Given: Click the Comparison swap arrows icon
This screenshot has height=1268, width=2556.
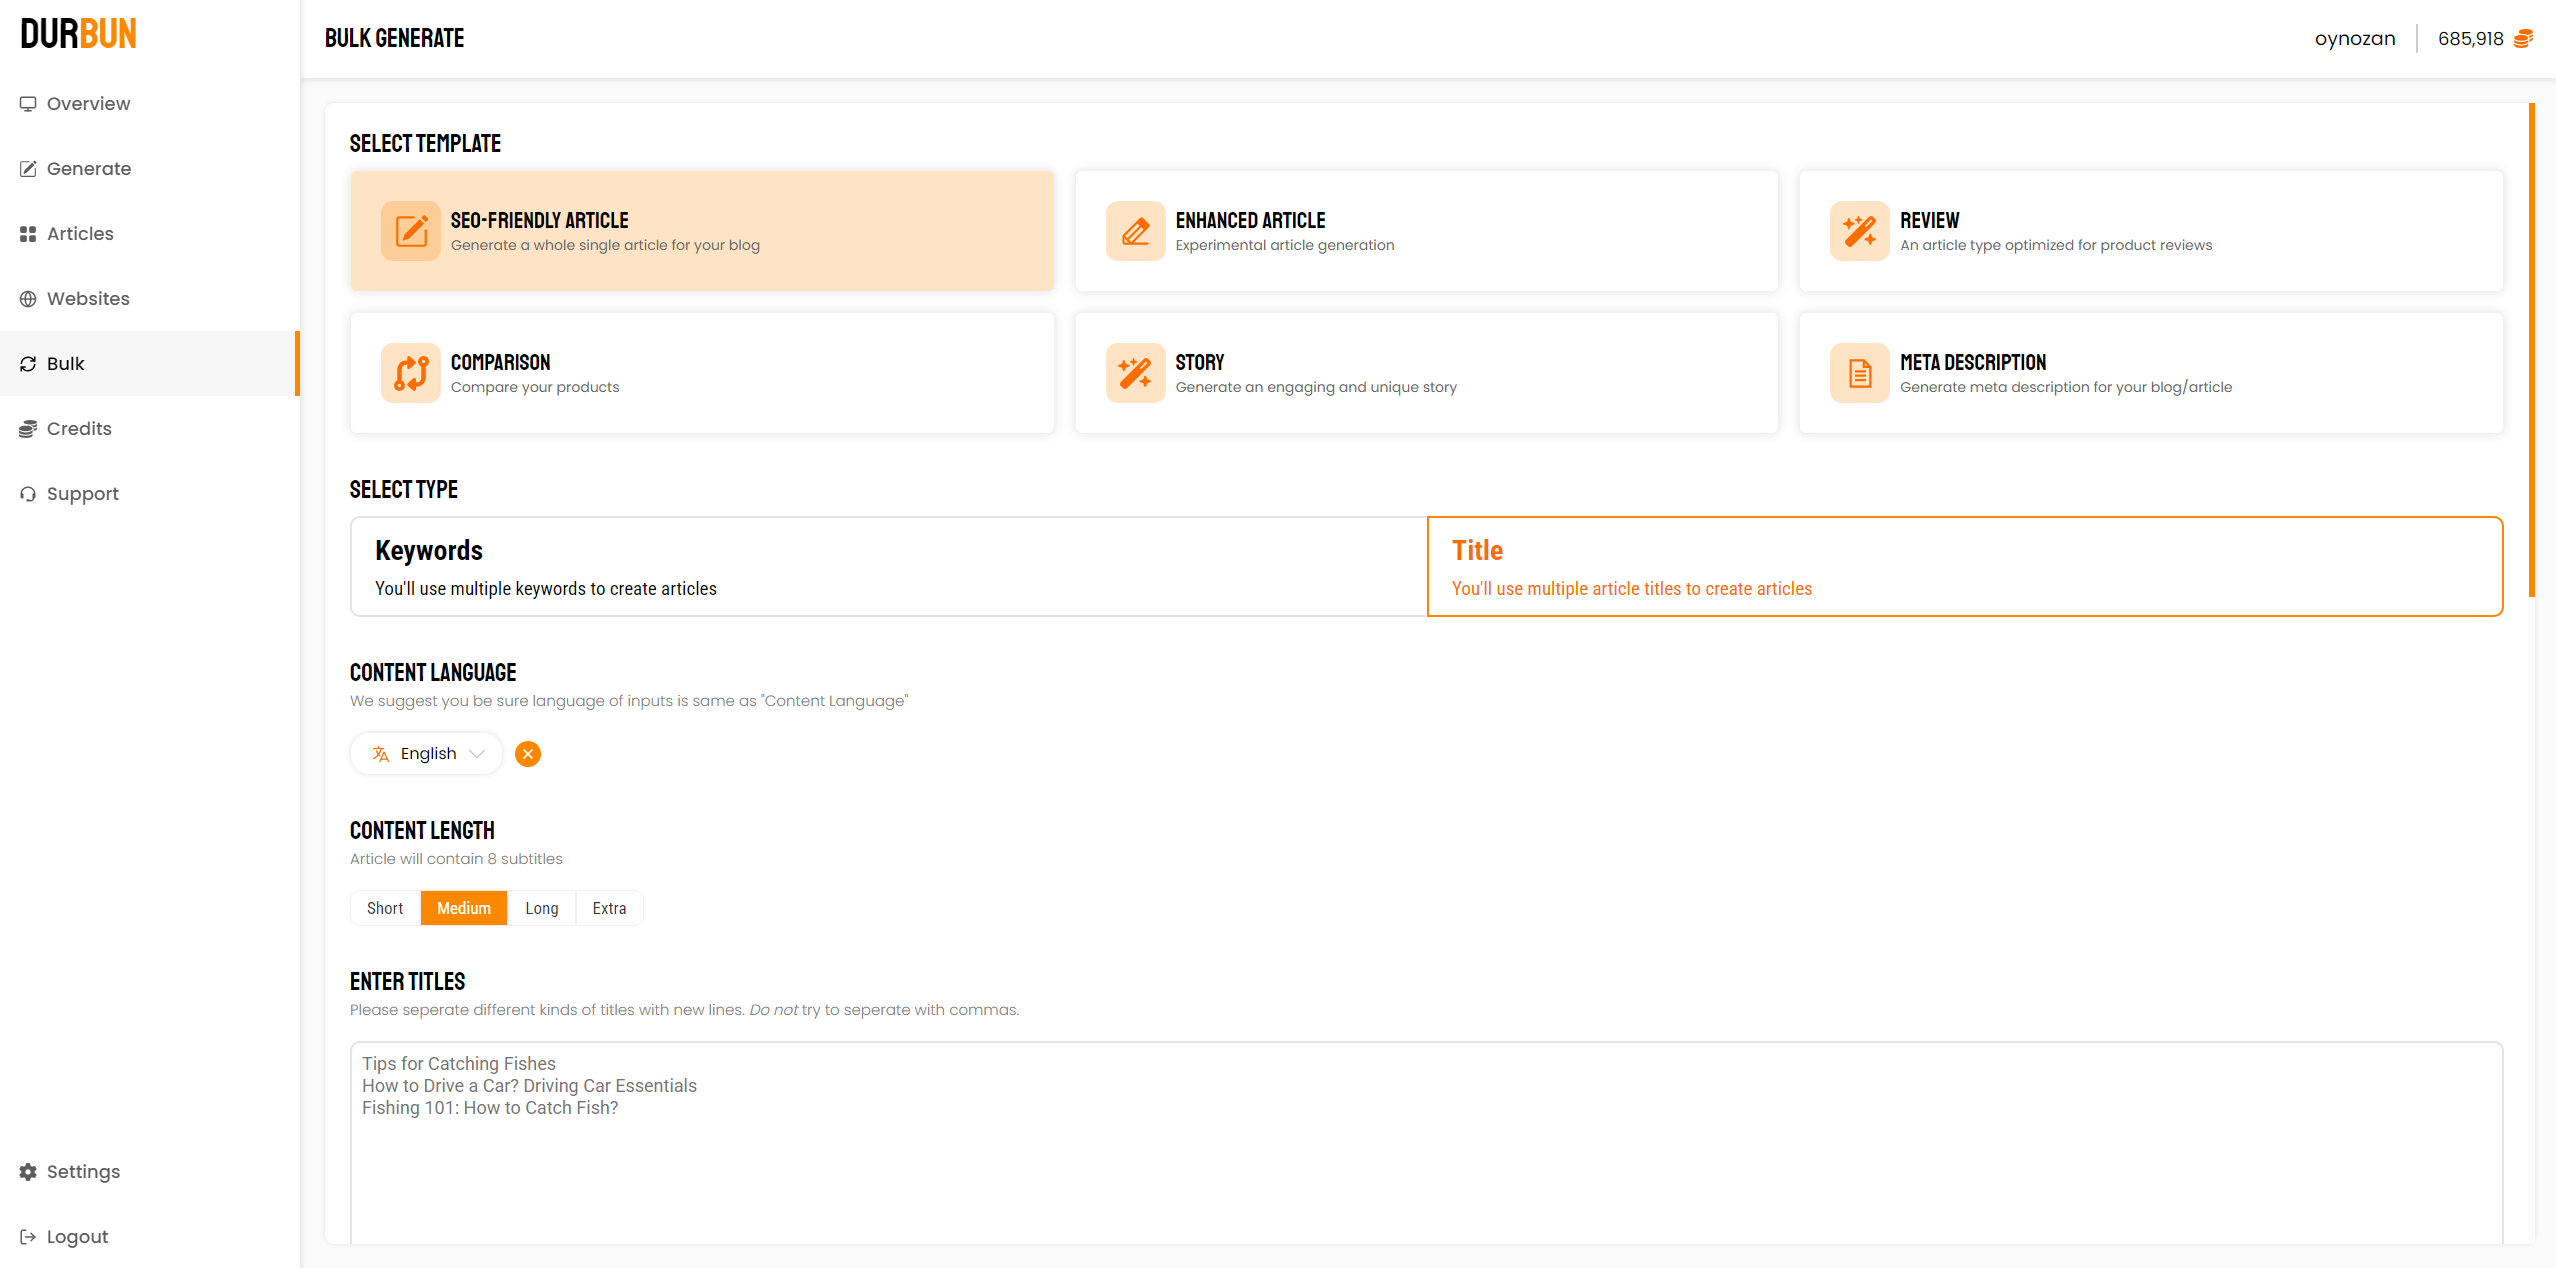Looking at the screenshot, I should tap(410, 373).
